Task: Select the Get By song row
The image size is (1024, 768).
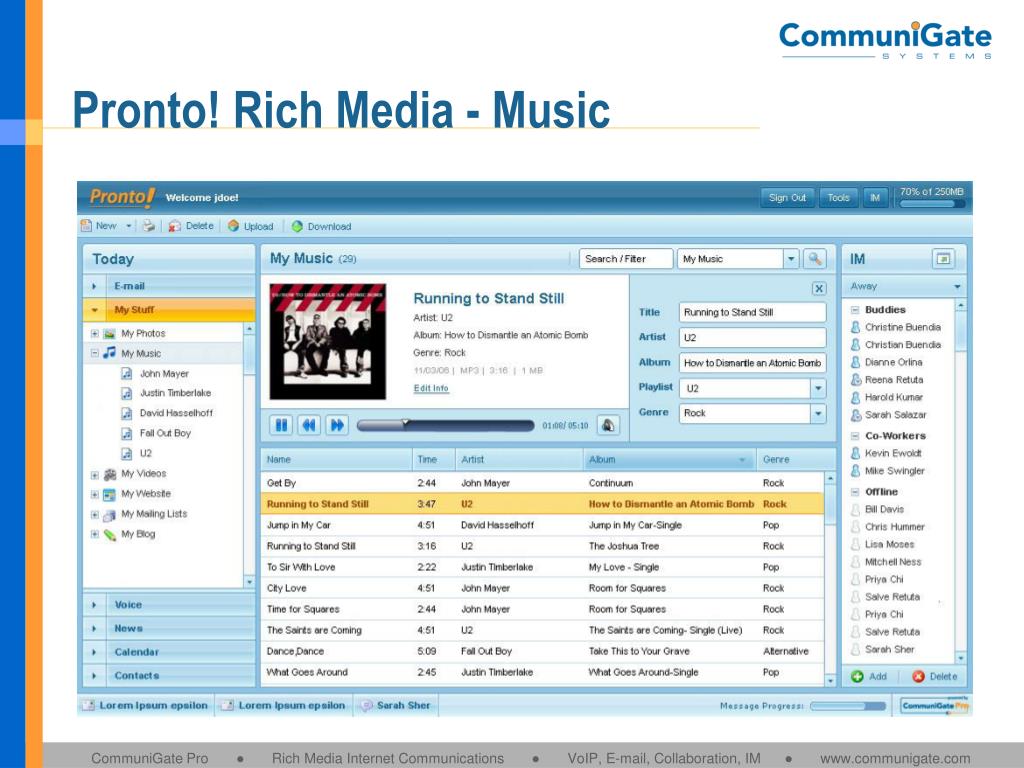Action: click(542, 483)
